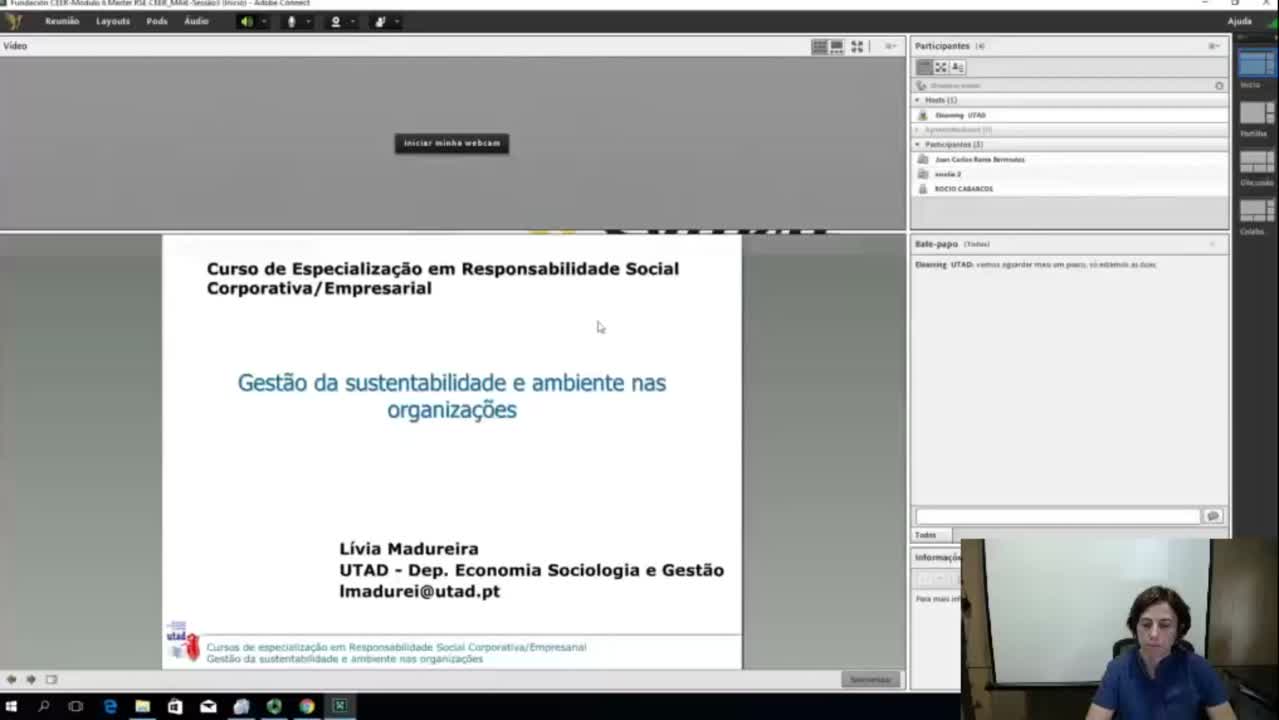
Task: Toggle grid view in the Video pod
Action: pos(818,46)
